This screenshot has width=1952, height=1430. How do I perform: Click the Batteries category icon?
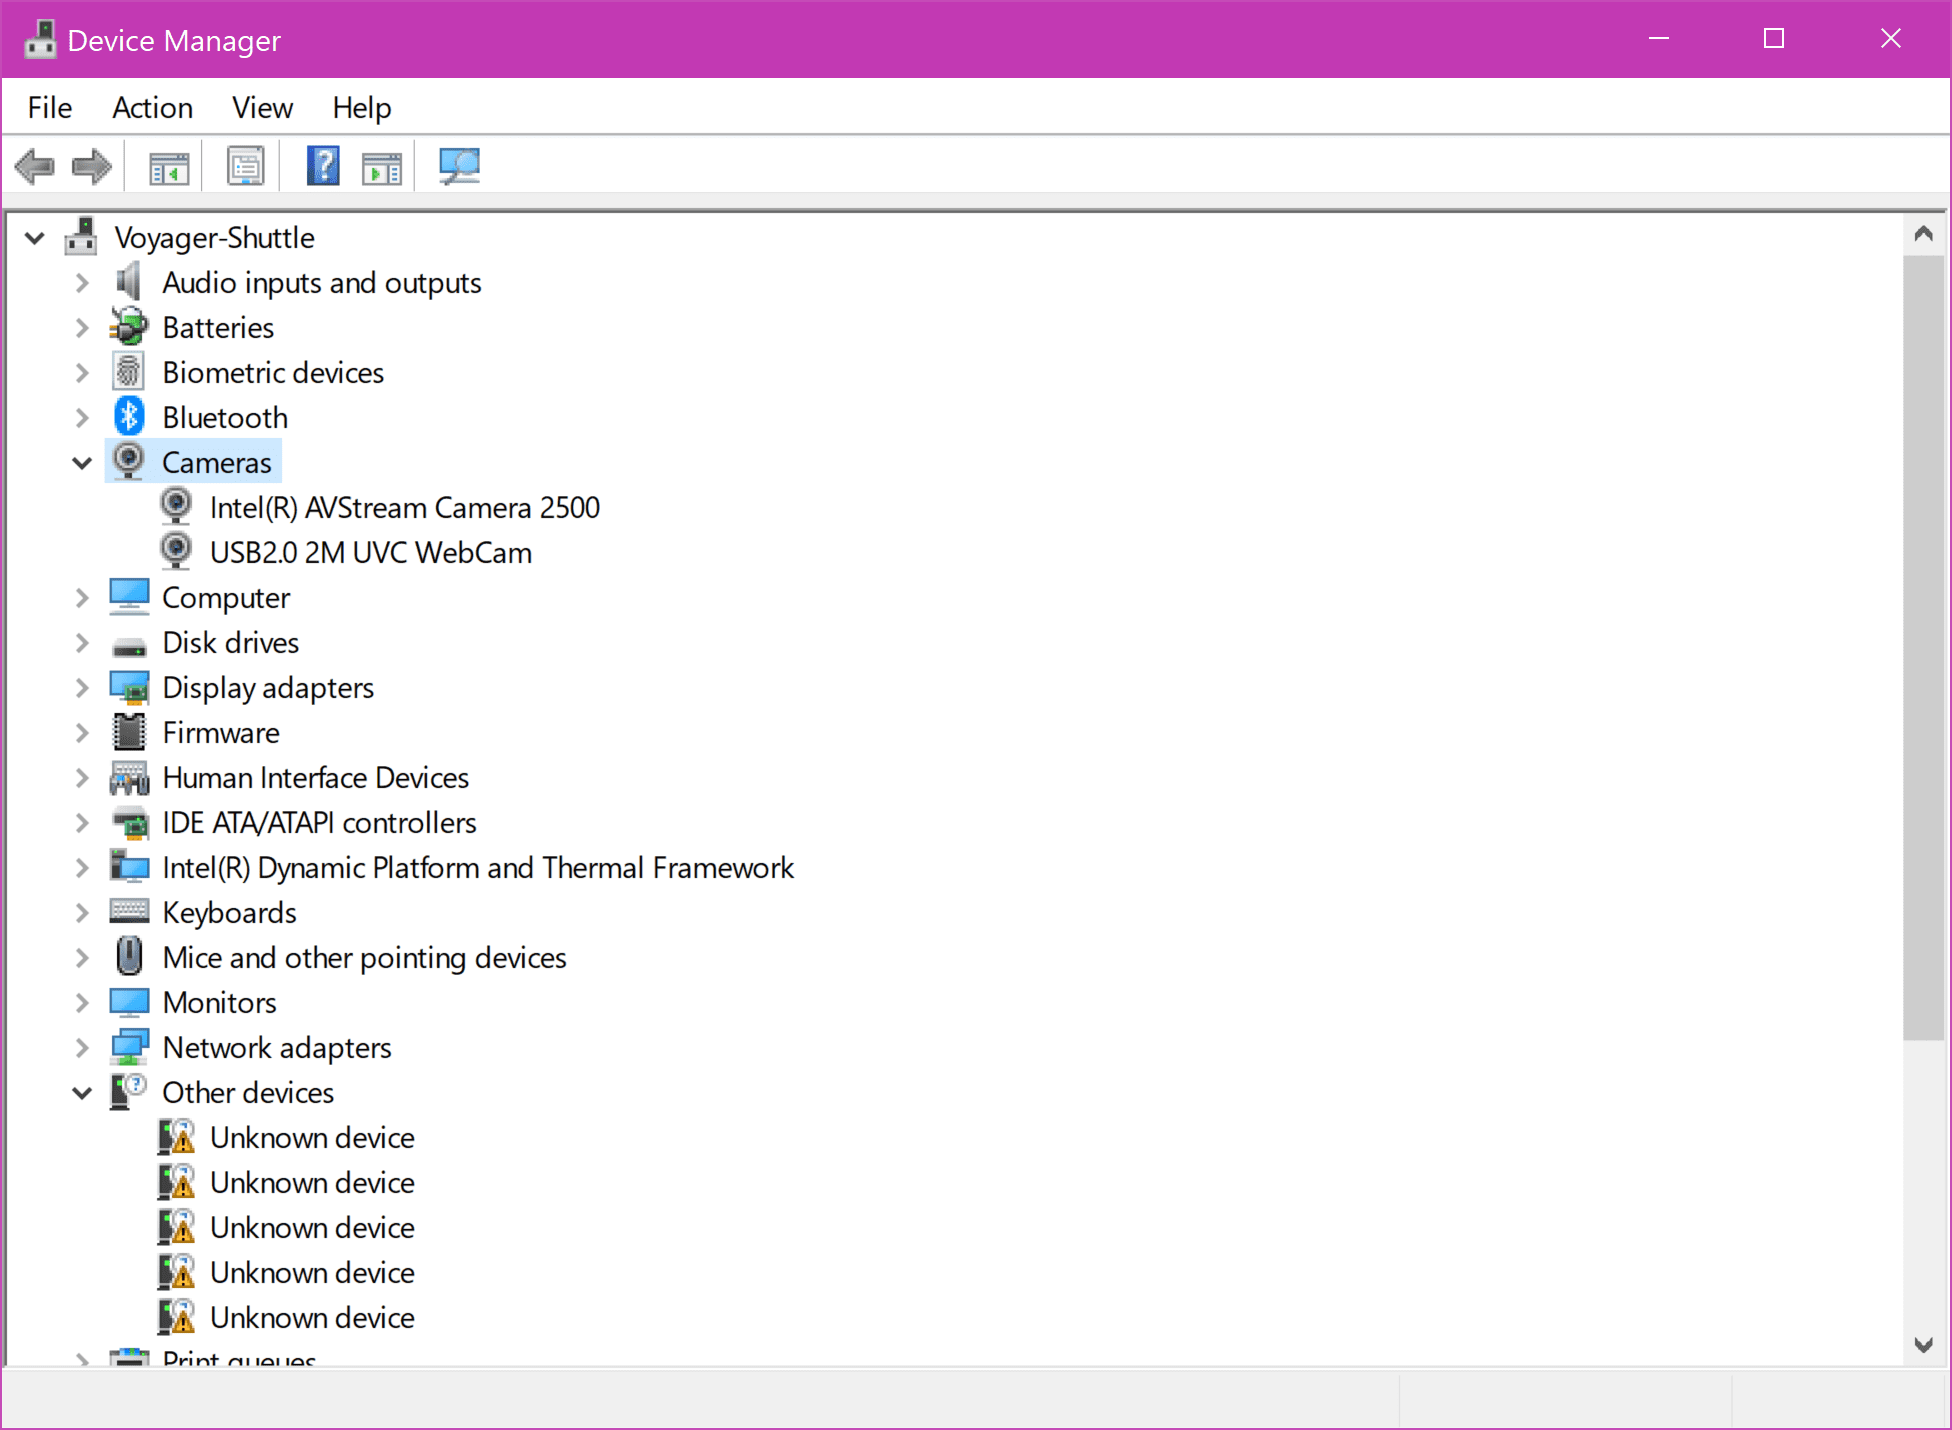coord(129,328)
